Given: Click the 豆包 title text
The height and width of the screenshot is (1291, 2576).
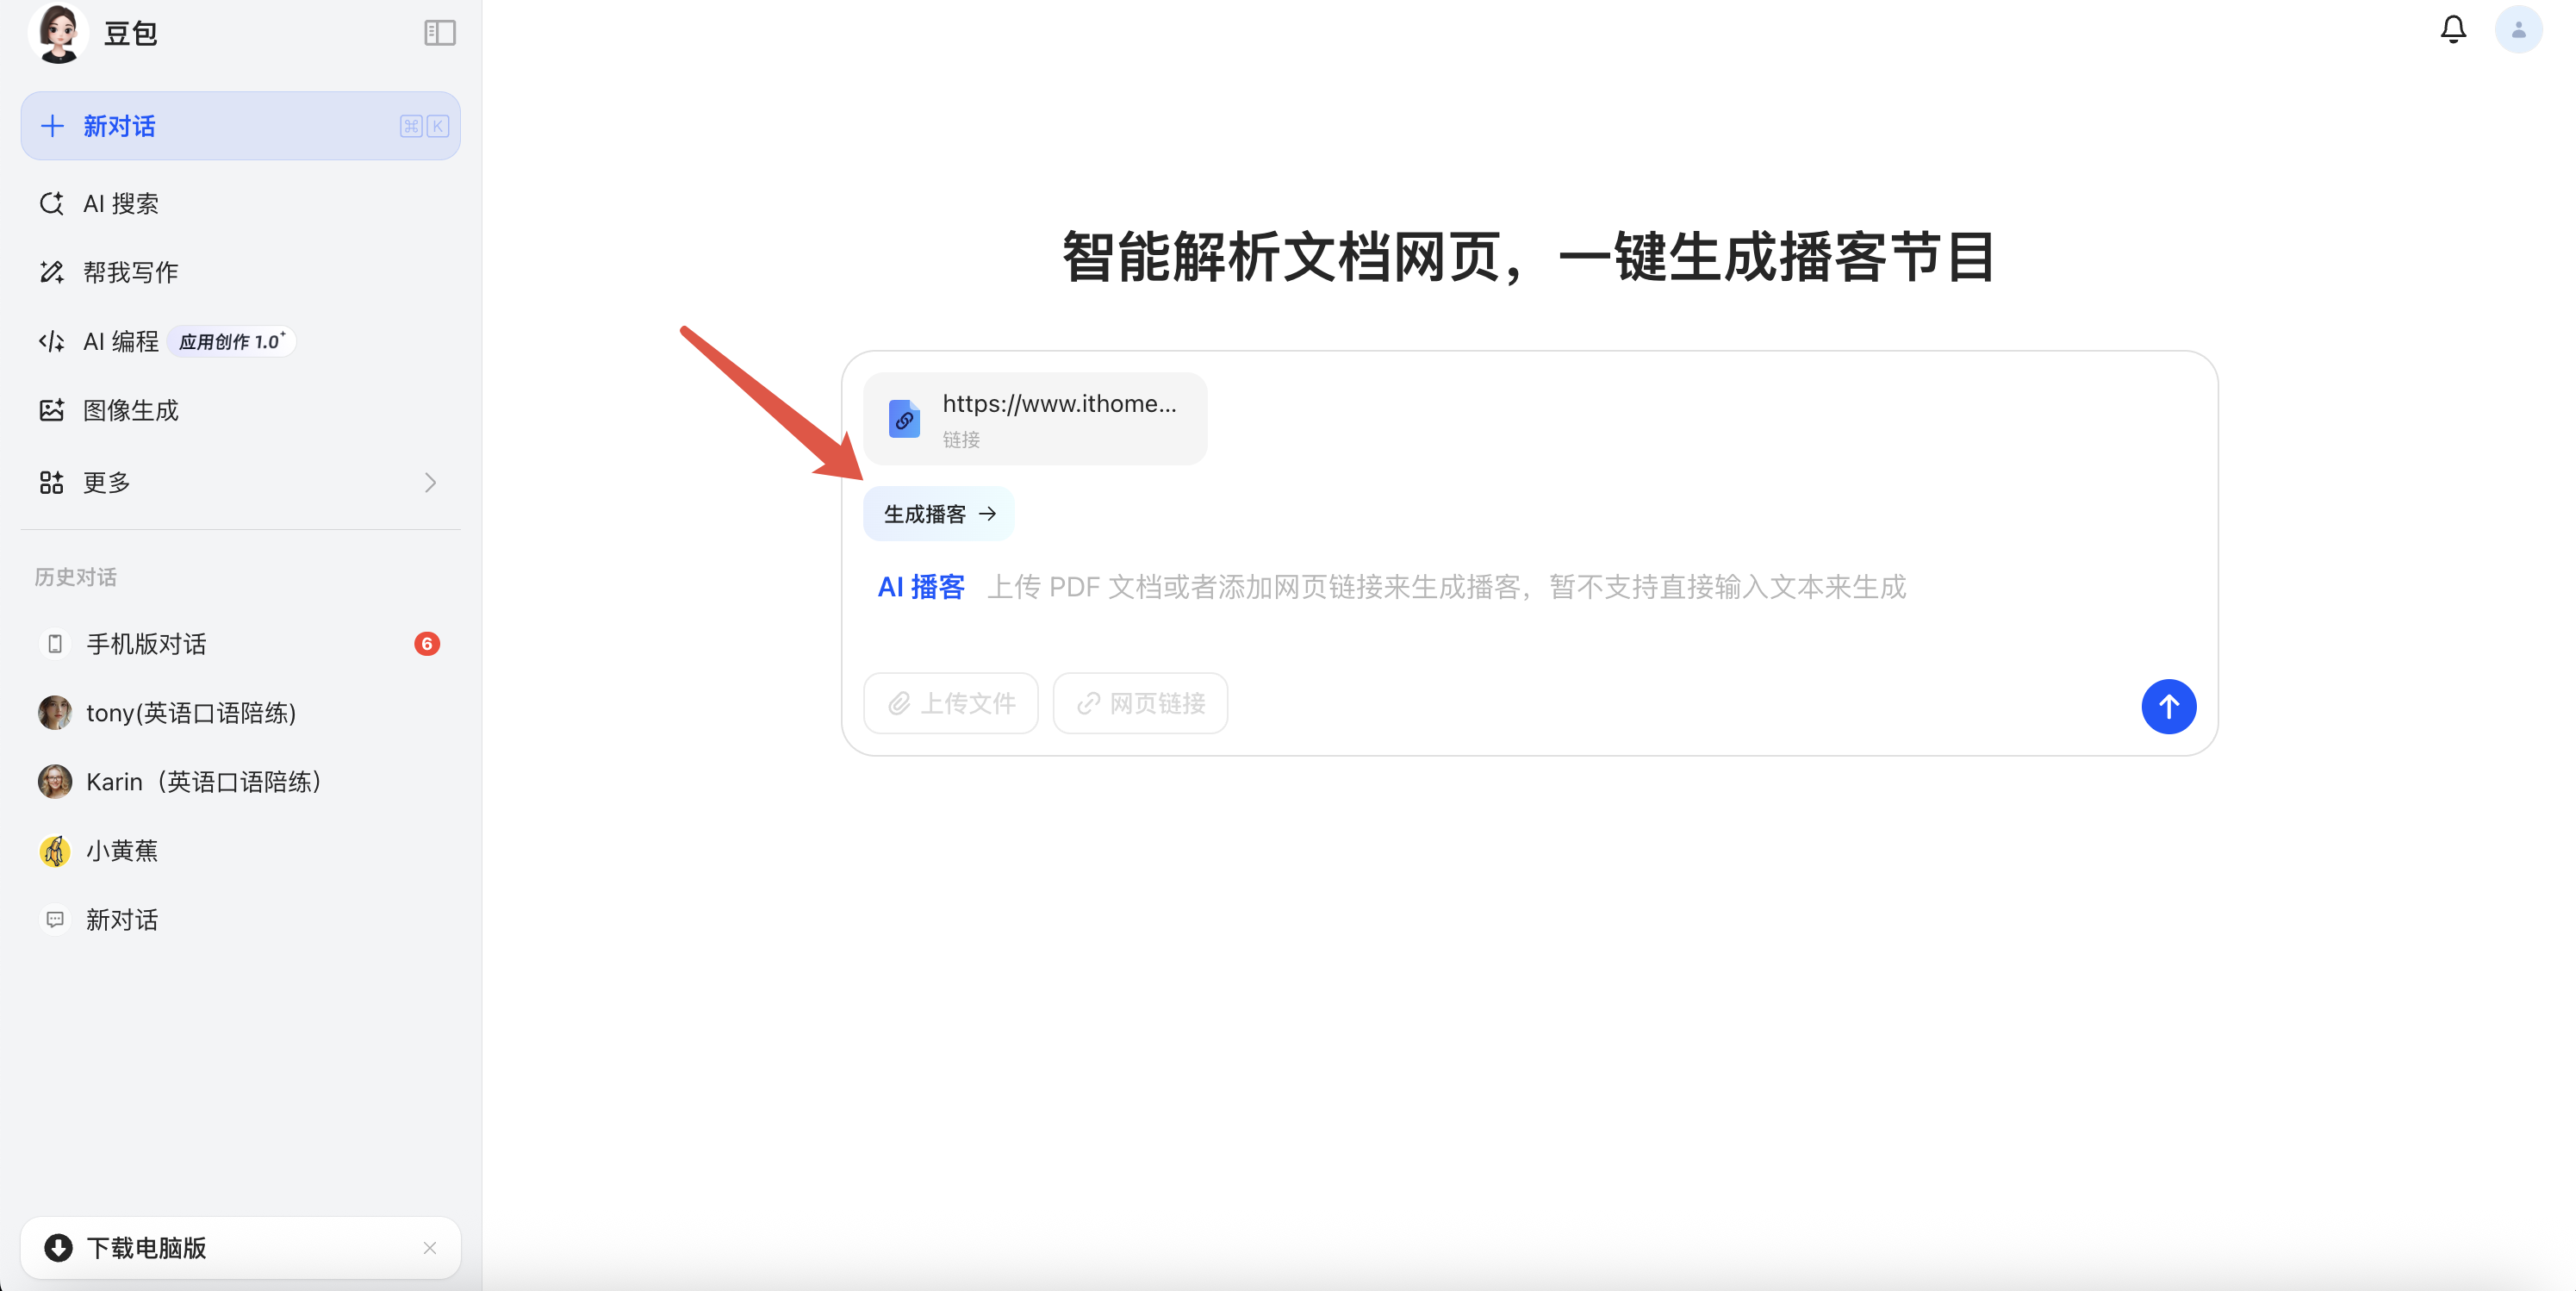Looking at the screenshot, I should coord(131,33).
